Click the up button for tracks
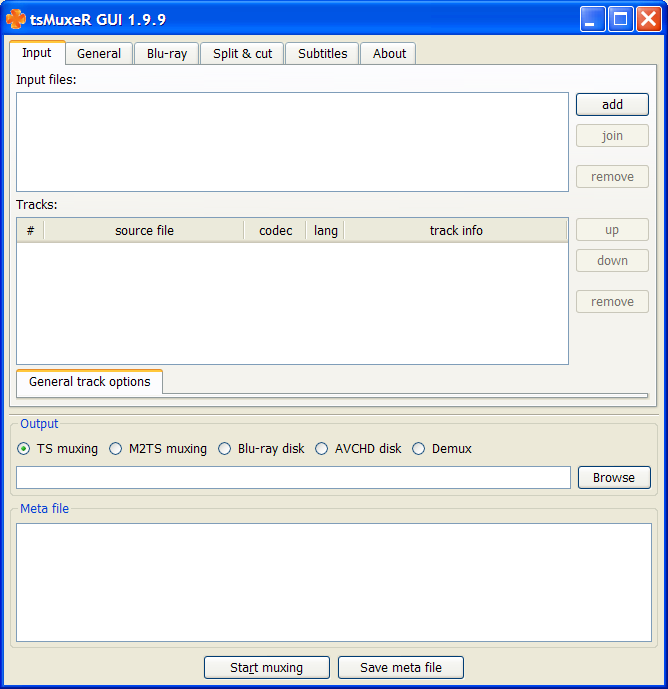 pyautogui.click(x=612, y=230)
